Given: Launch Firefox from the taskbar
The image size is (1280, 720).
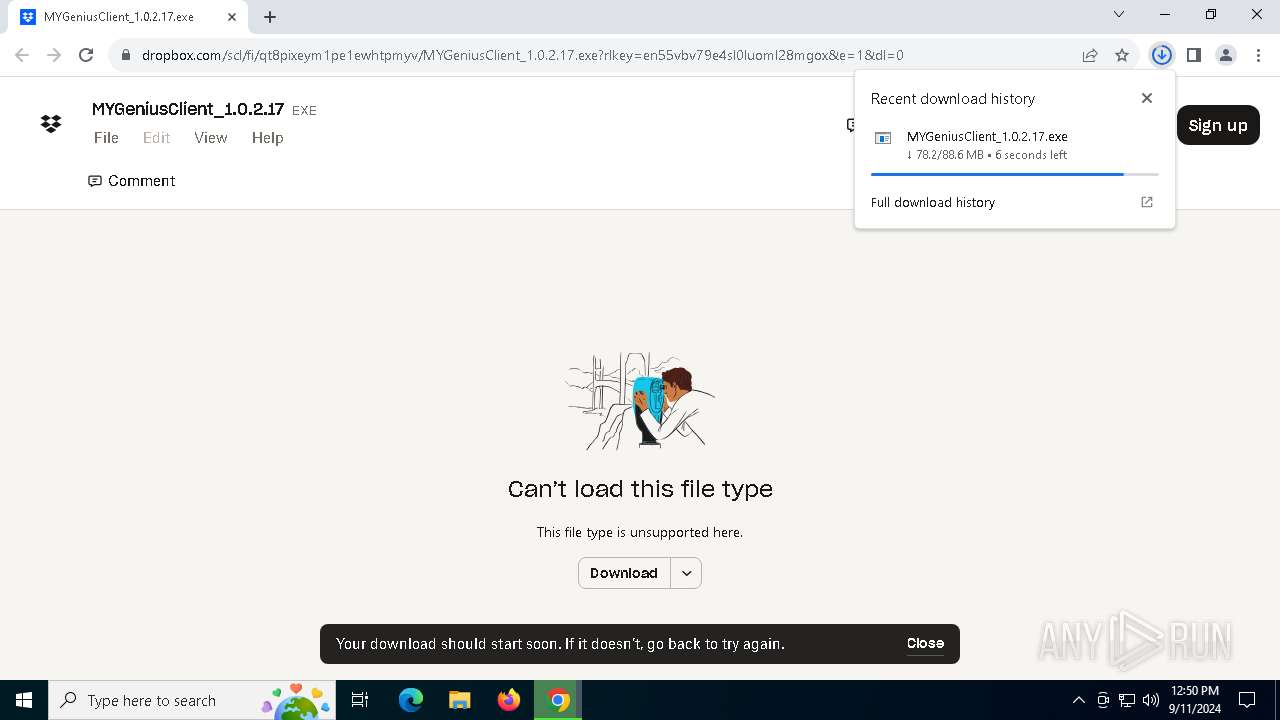Looking at the screenshot, I should [x=508, y=700].
